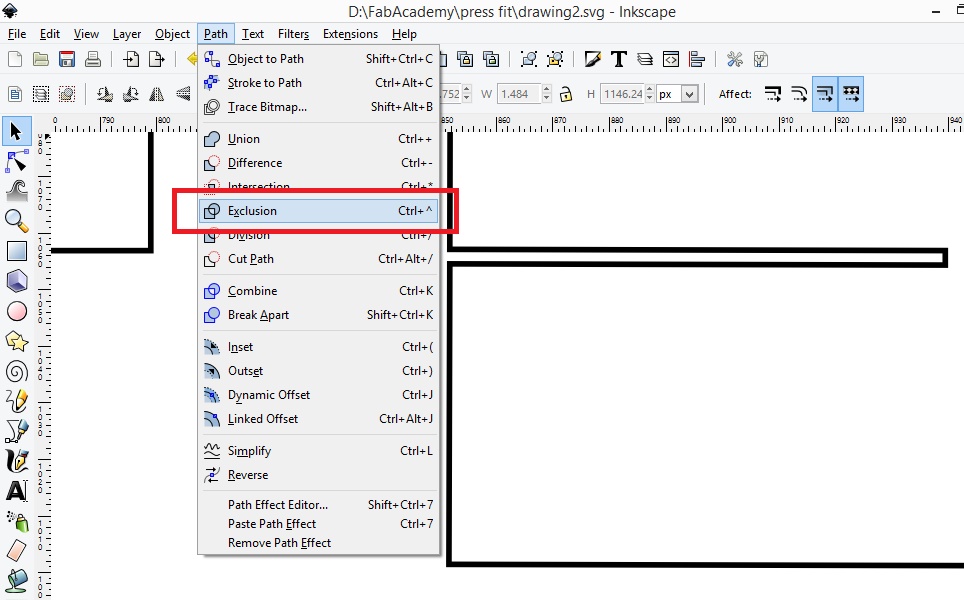Open Text and Font dialog icon
Image resolution: width=964 pixels, height=600 pixels.
click(x=618, y=59)
